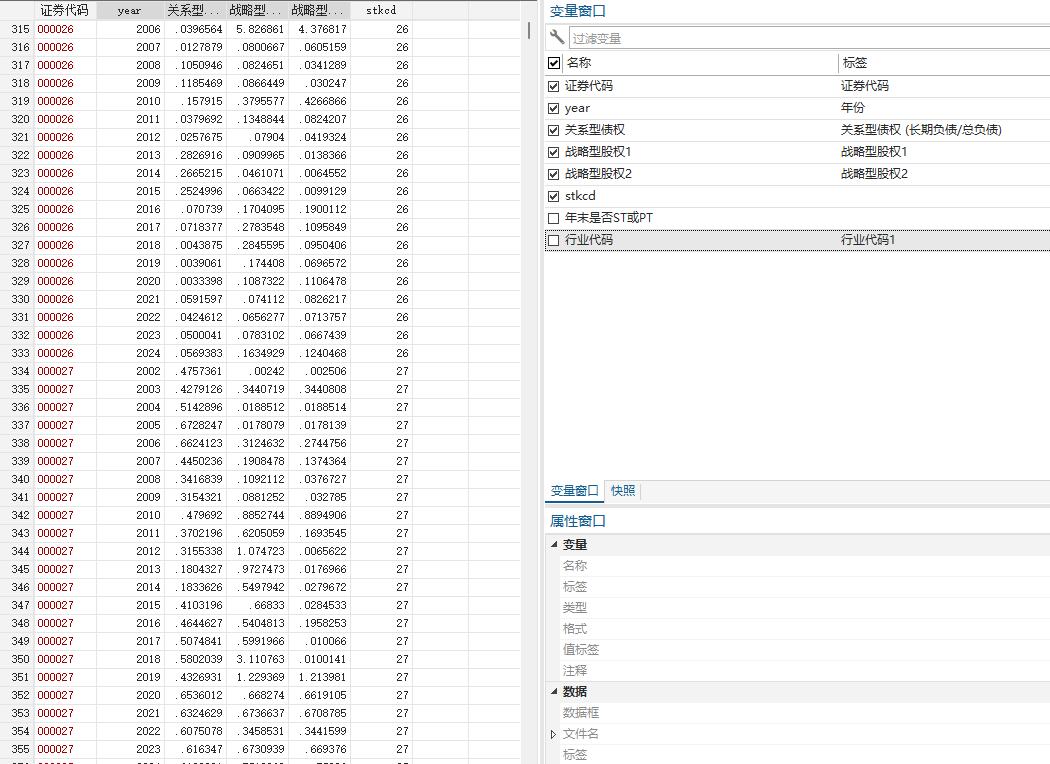Click the 标签 column header in variable list
Image resolution: width=1050 pixels, height=764 pixels.
pyautogui.click(x=855, y=63)
